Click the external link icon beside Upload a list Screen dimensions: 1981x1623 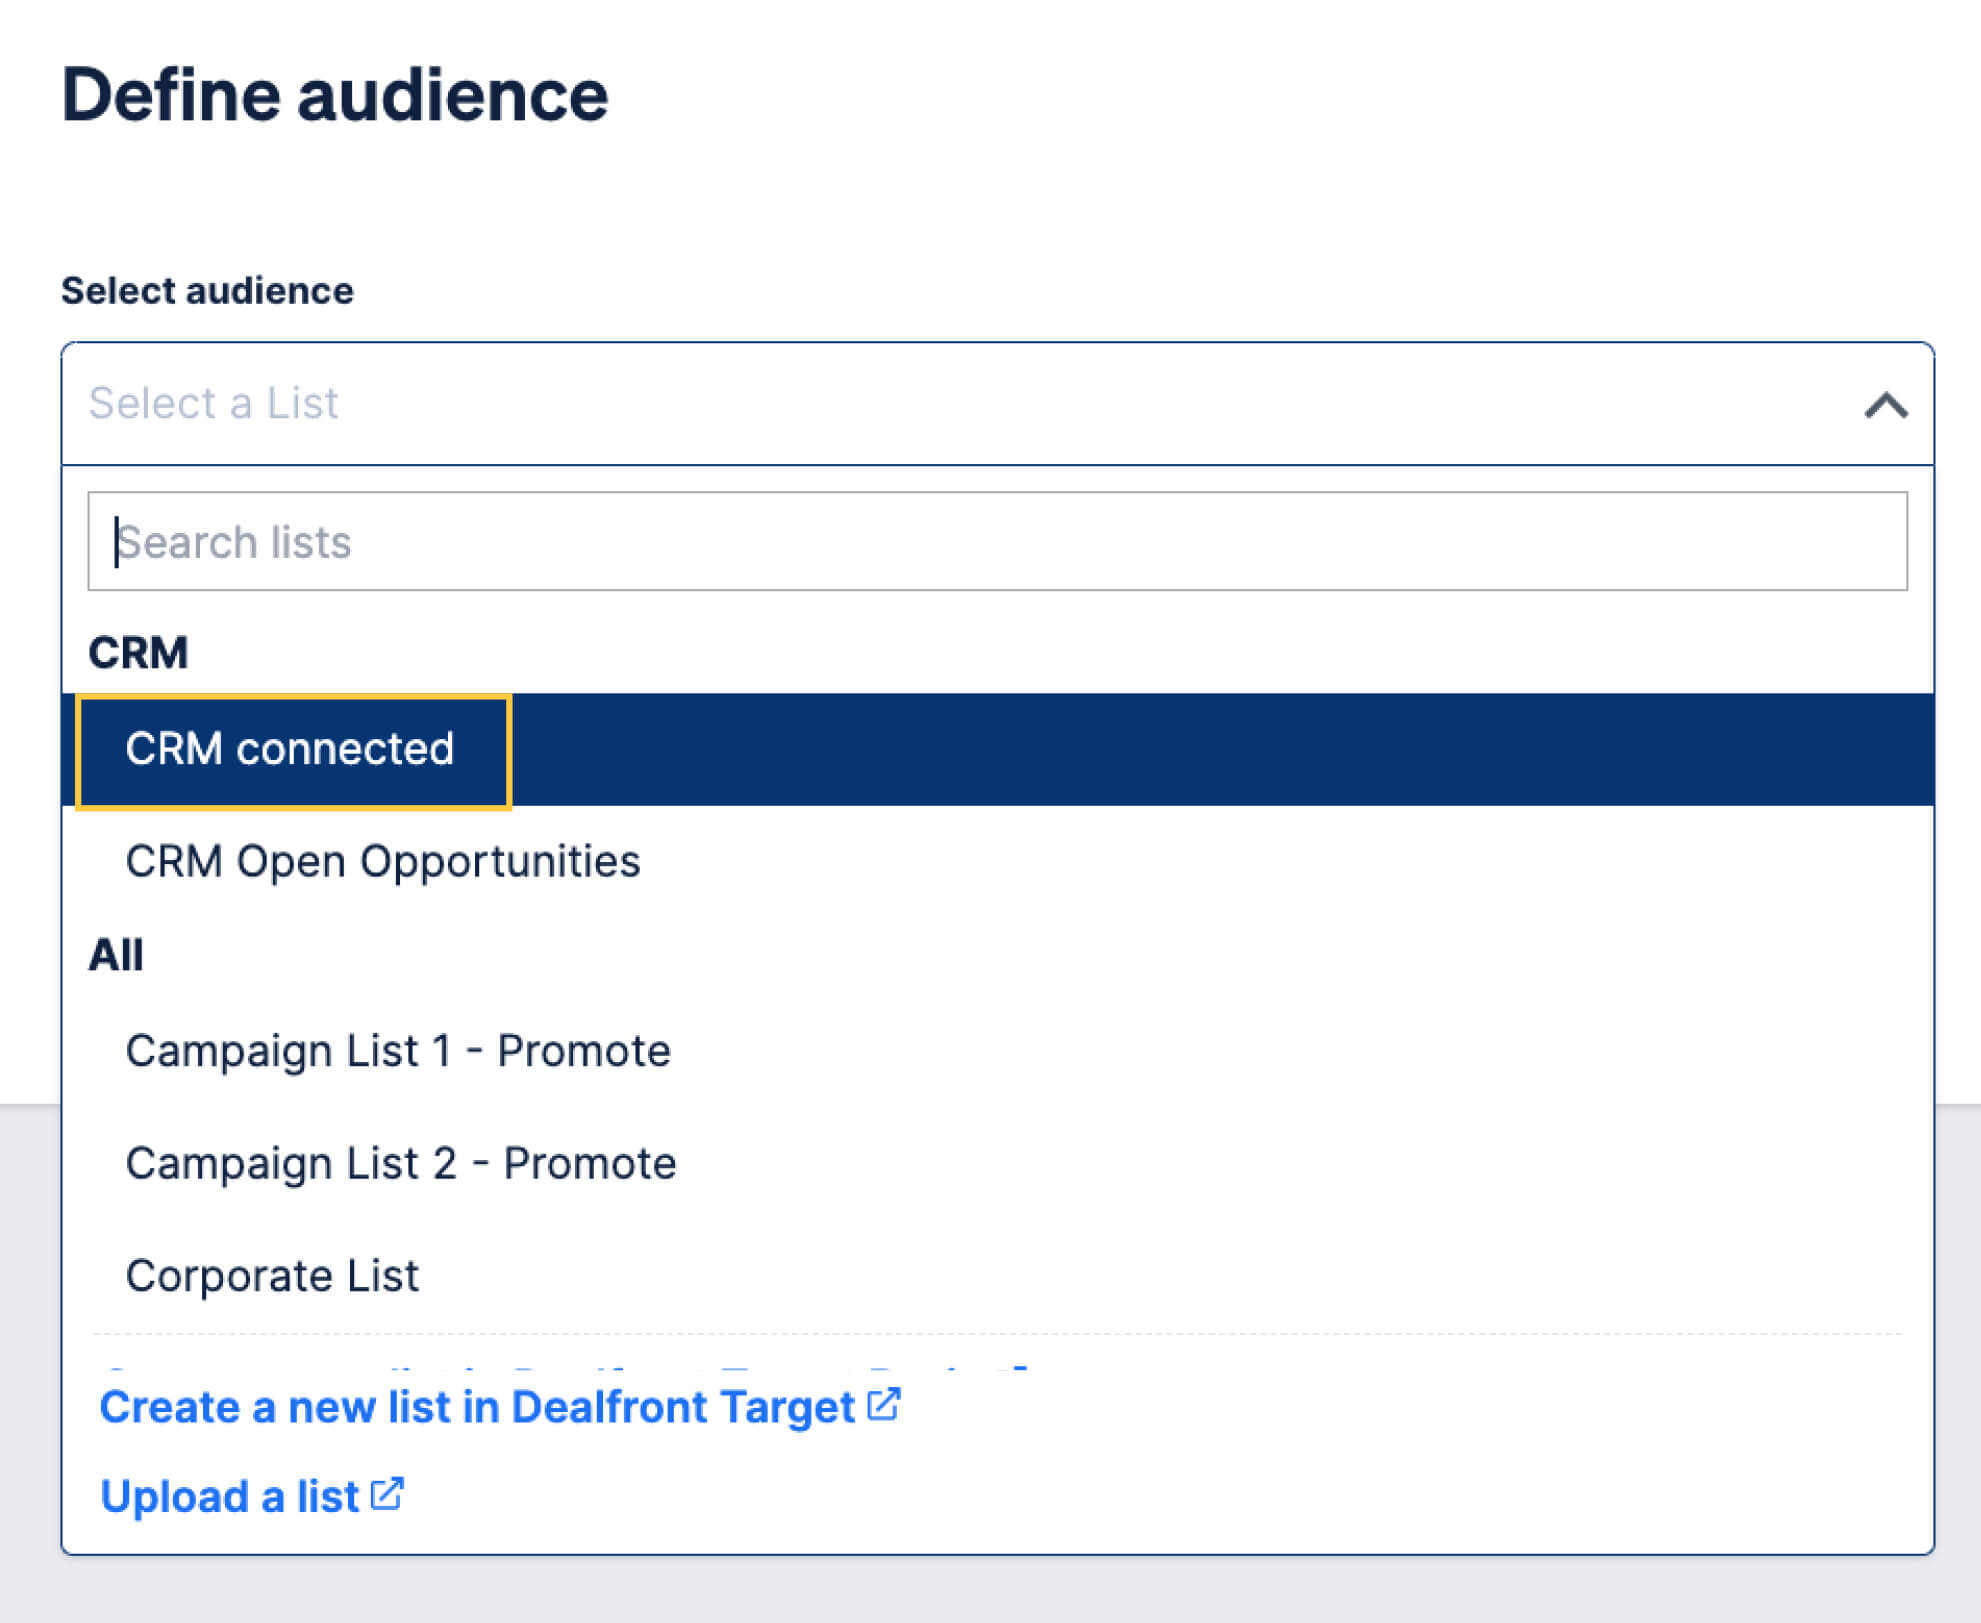pyautogui.click(x=388, y=1494)
